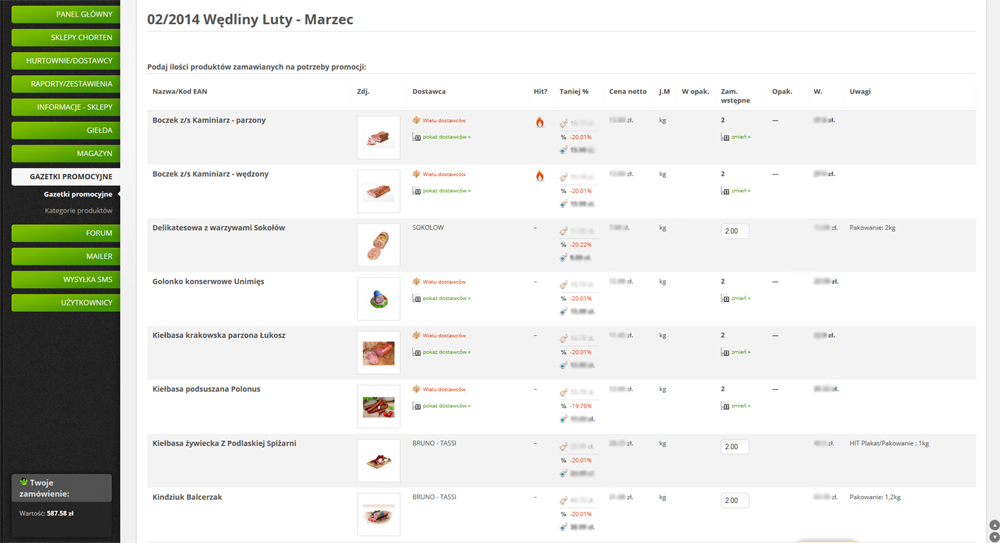Click the multi-supplier icon for Golonko konserwowe Unimięs
This screenshot has width=1000, height=543.
coord(416,282)
